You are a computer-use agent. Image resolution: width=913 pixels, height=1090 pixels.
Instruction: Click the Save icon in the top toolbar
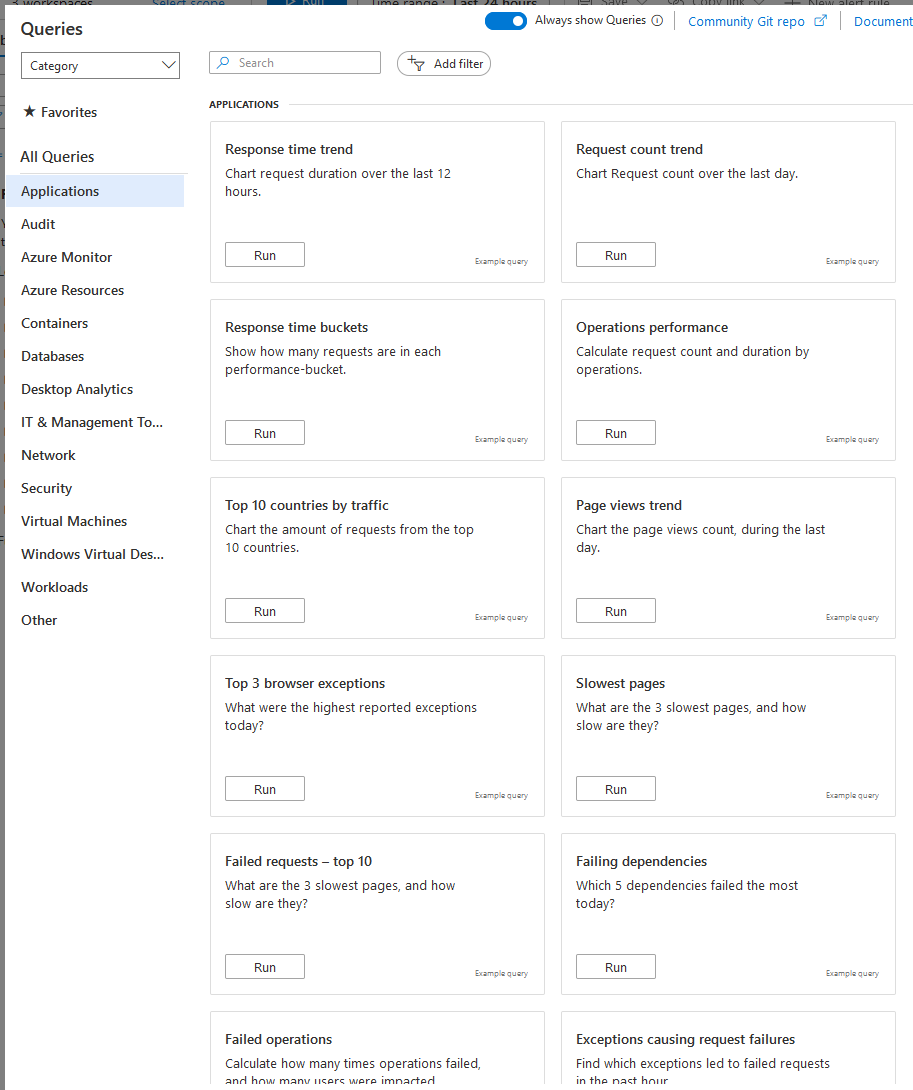(x=585, y=4)
